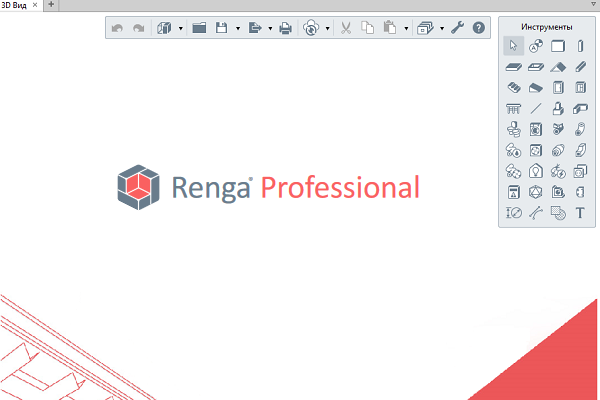Activate the Floor slab tool
600x400 pixels.
[514, 67]
